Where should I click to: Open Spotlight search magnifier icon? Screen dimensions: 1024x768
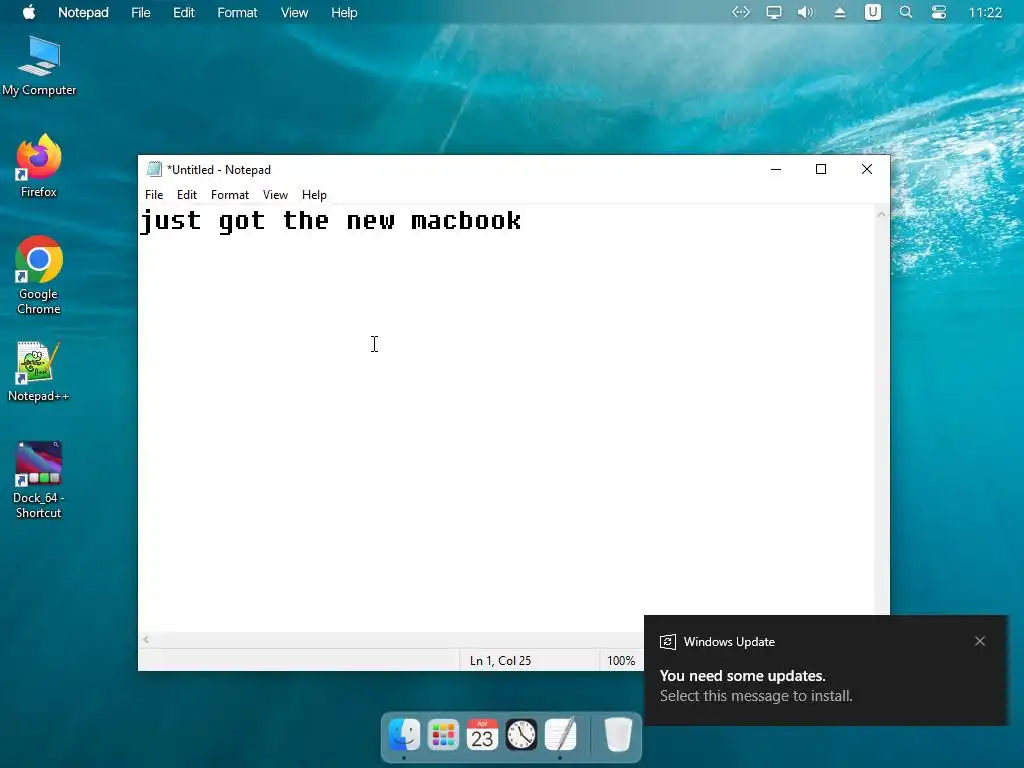coord(906,12)
